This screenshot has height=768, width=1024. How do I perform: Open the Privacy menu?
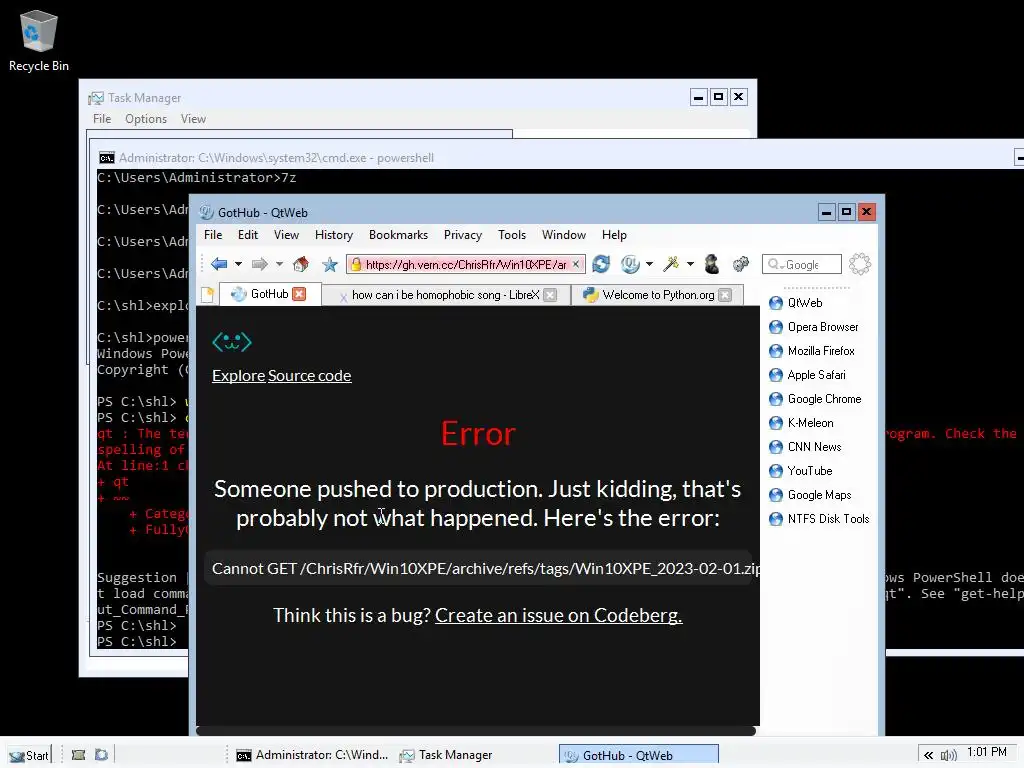point(462,234)
